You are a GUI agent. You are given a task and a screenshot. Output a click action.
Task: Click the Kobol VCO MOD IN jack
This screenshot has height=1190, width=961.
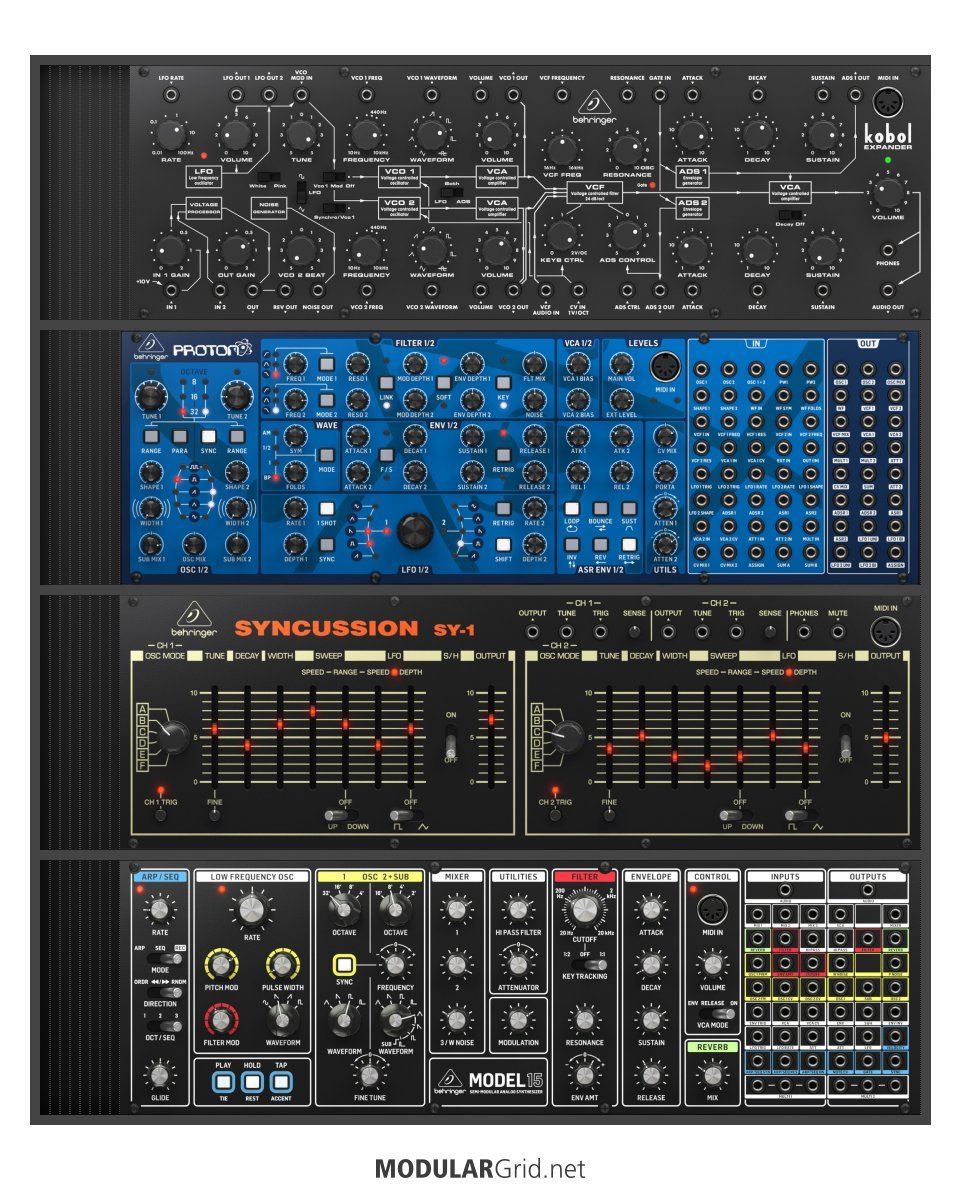pos(301,95)
